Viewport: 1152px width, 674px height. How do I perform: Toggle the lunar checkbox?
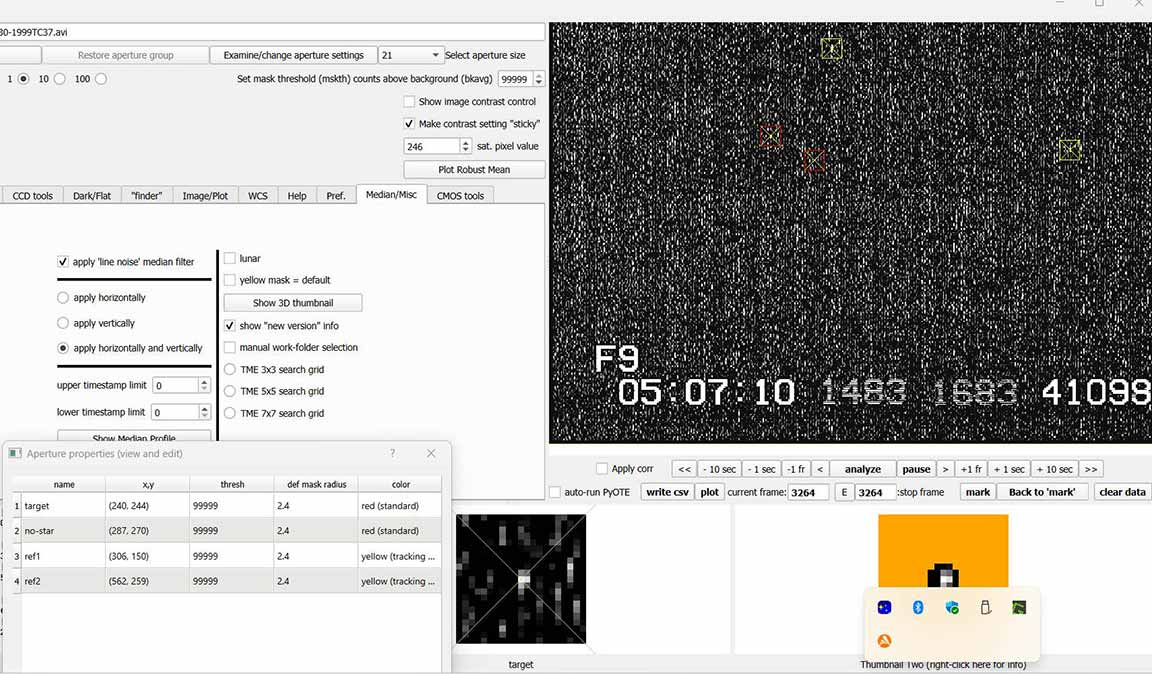pyautogui.click(x=230, y=258)
